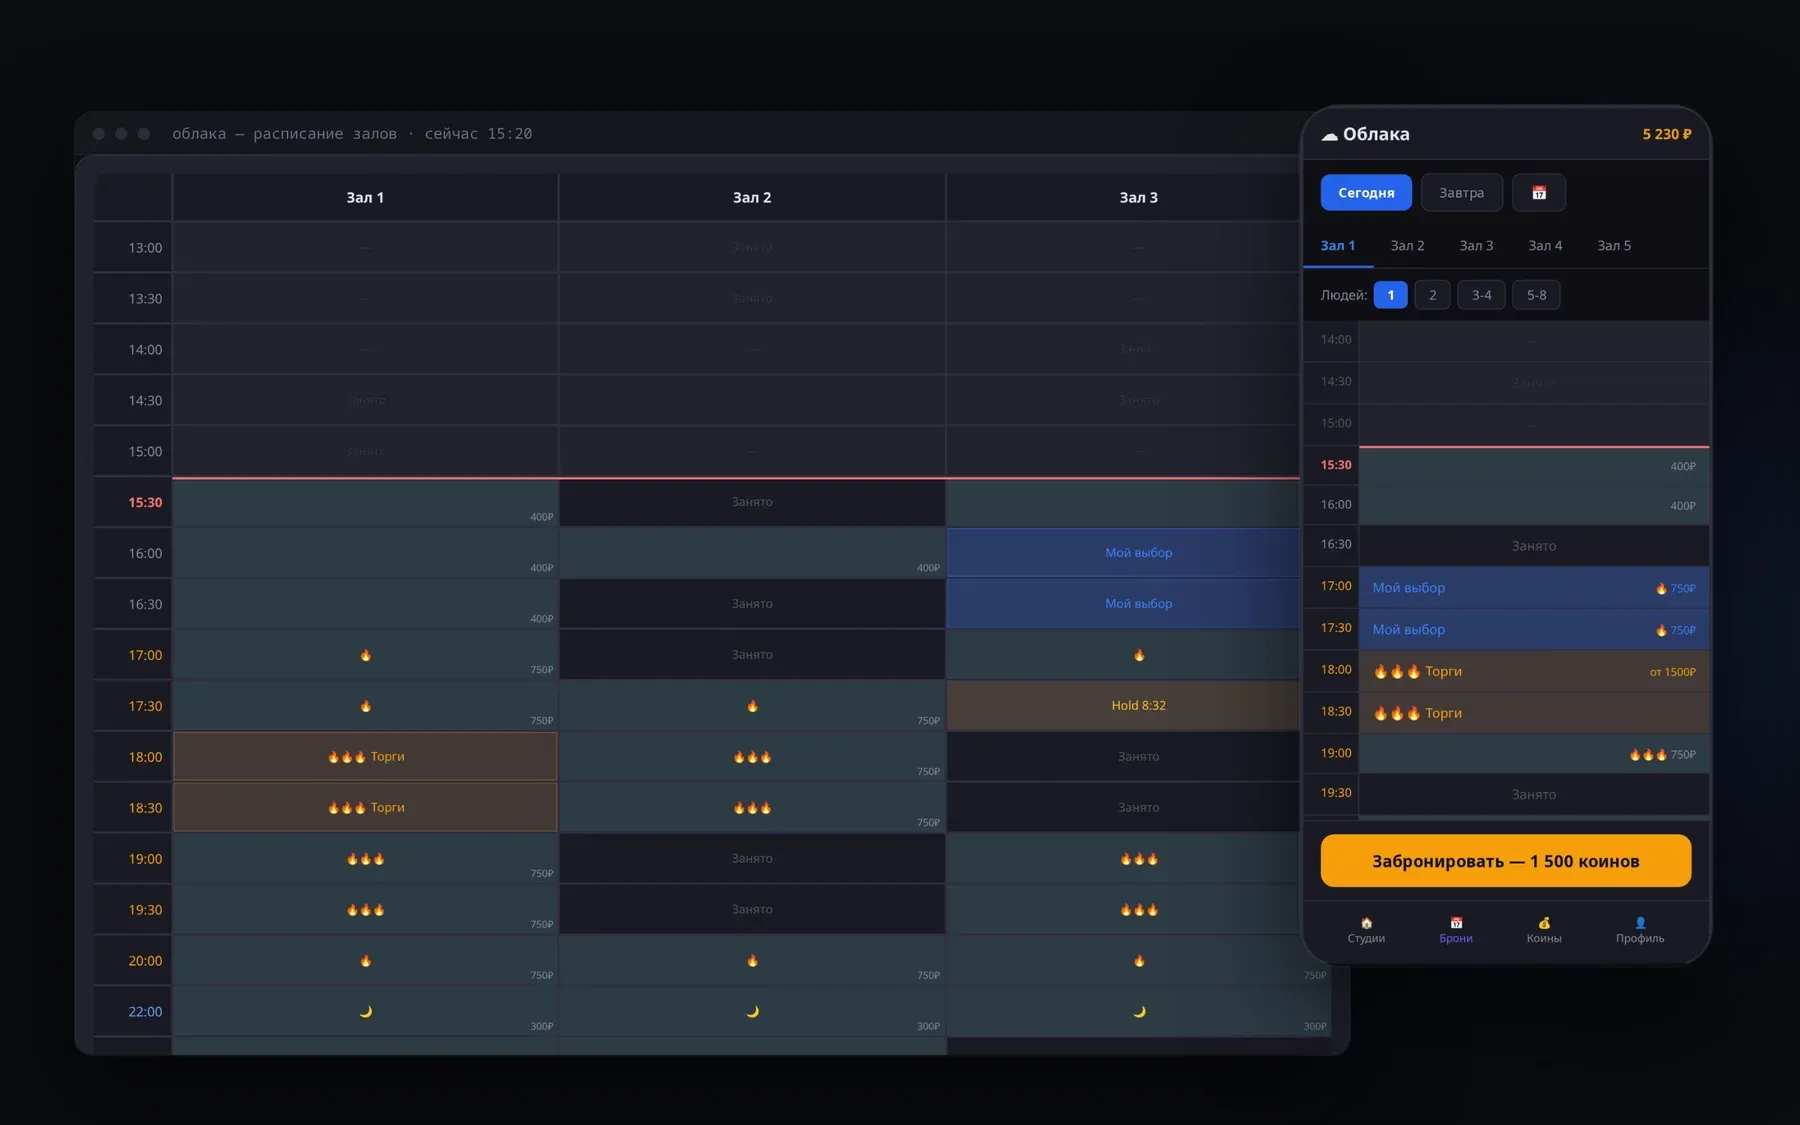This screenshot has width=1800, height=1125.
Task: Click 400₽ slot in Зал 1 at 16:00
Action: pos(365,553)
